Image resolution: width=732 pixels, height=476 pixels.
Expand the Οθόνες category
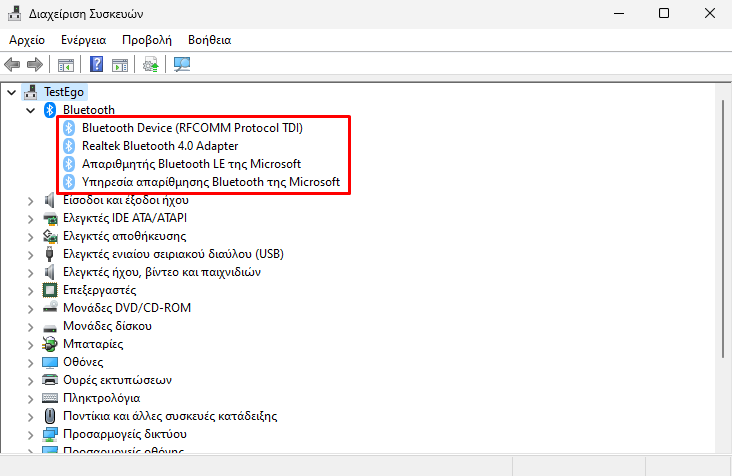point(30,363)
